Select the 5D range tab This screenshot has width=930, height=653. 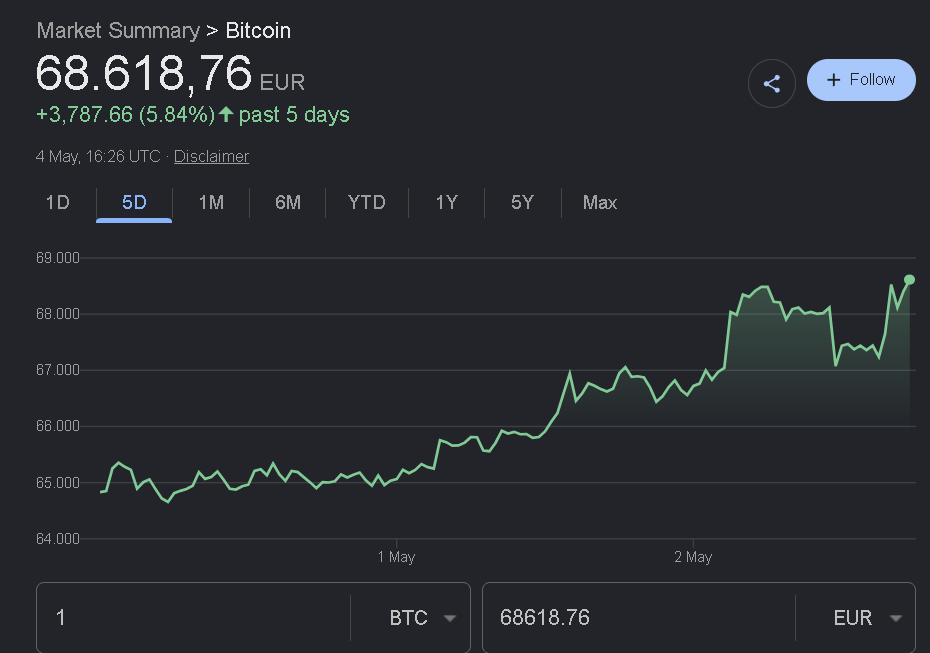click(134, 203)
